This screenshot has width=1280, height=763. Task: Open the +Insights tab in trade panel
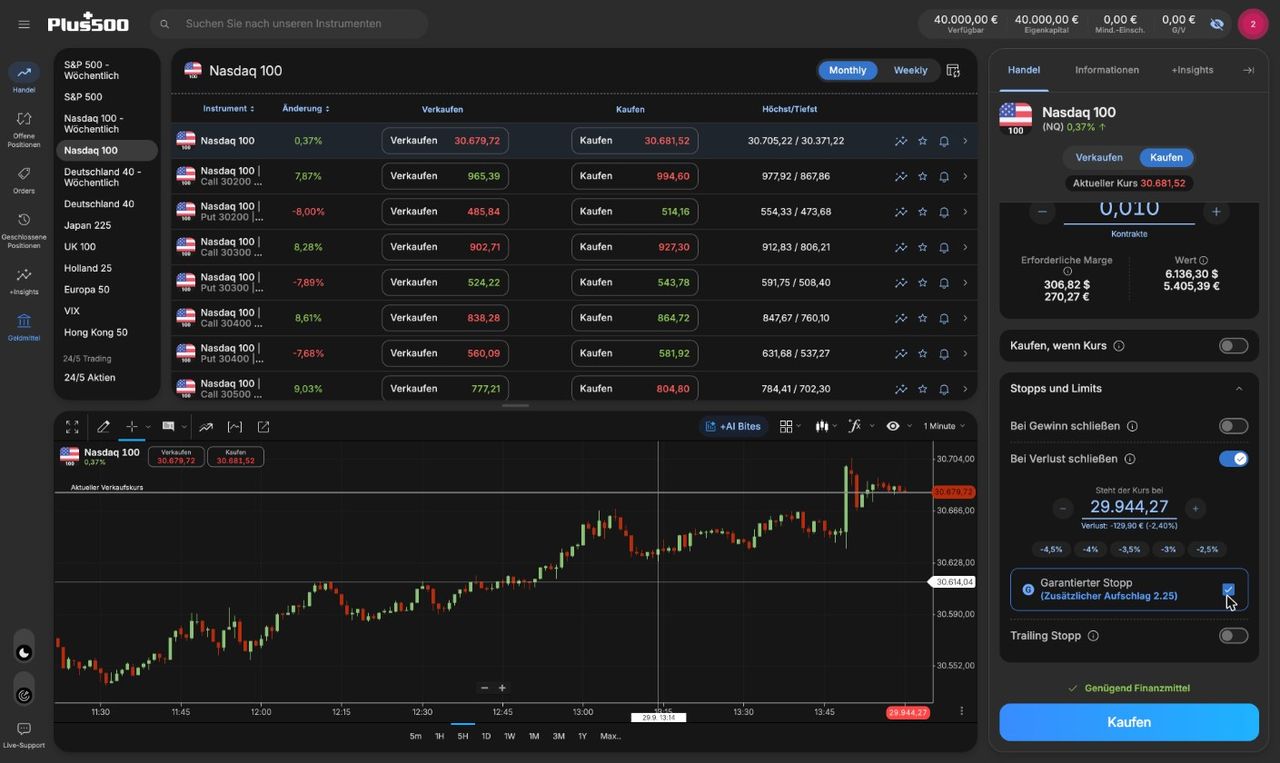pos(1192,70)
